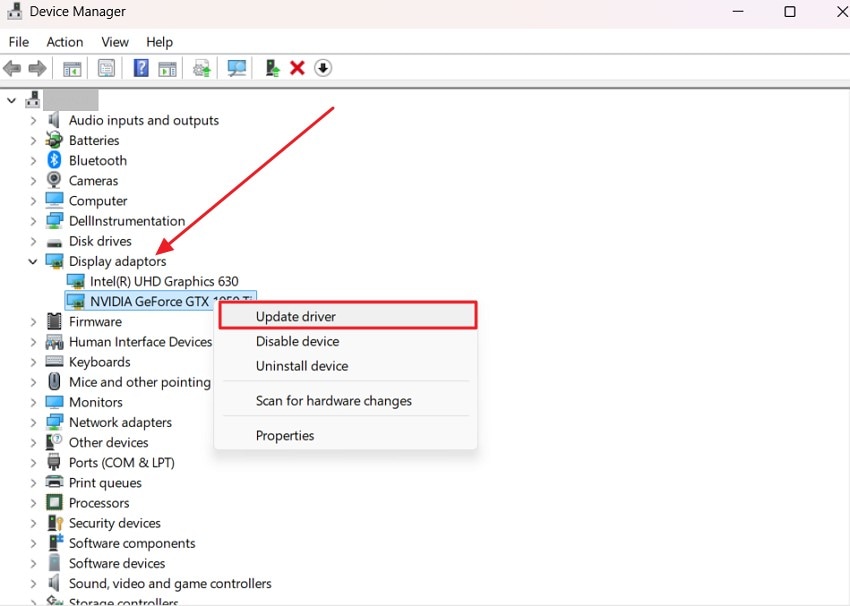Open the Action menu
The height and width of the screenshot is (606, 850).
(64, 42)
